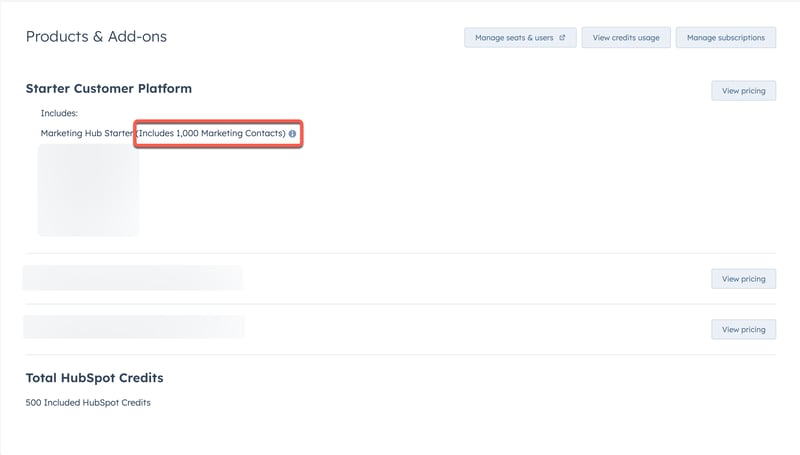Viewport: 800px width, 455px height.
Task: Click the Includes: label
Action: point(59,113)
